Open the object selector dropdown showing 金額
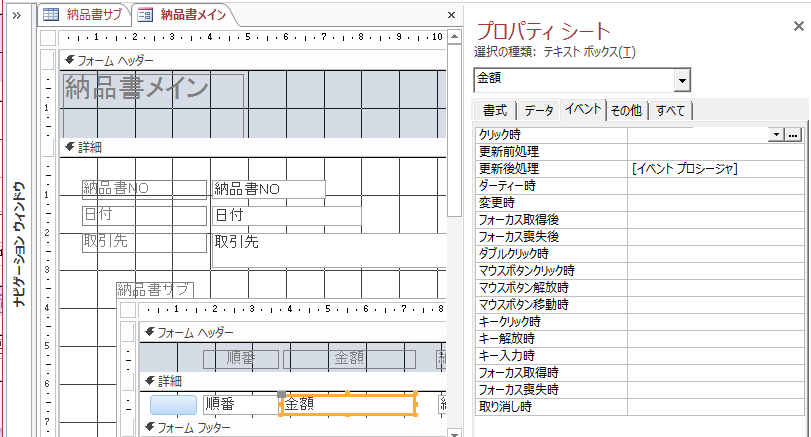The height and width of the screenshot is (437, 811). [682, 80]
